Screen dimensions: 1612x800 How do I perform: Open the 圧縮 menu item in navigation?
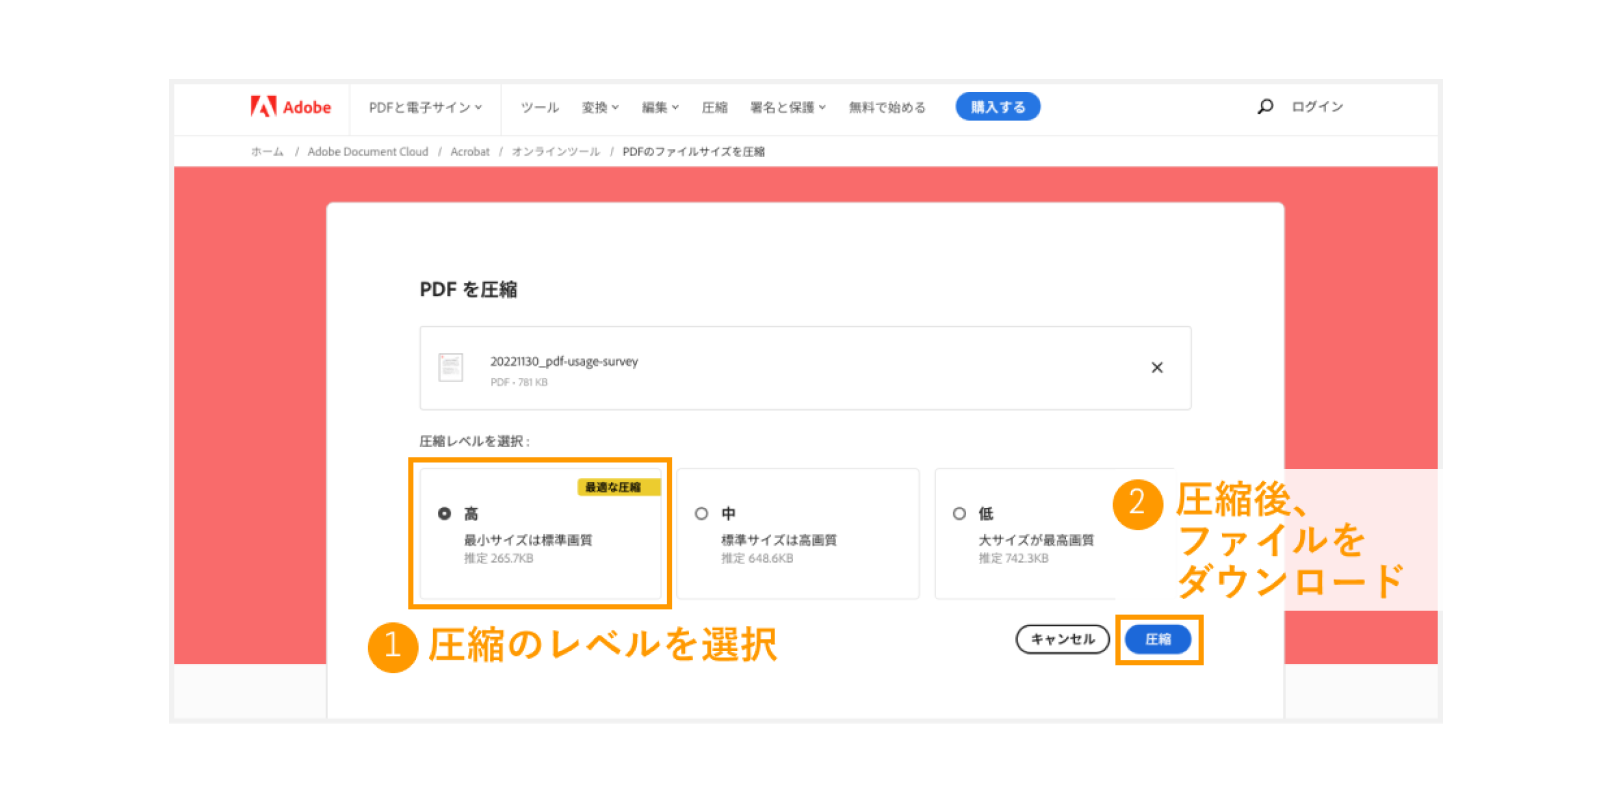pos(715,107)
